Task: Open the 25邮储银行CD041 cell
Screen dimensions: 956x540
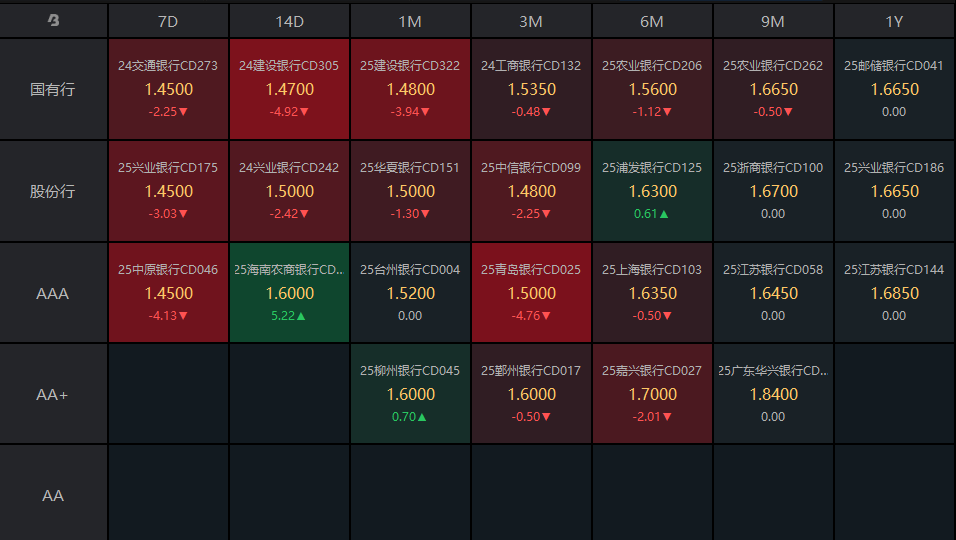Action: click(x=894, y=89)
